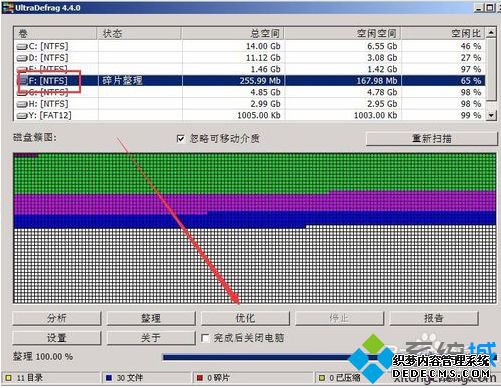Select the H: [NTFS] drive icon
This screenshot has width=501, height=388.
click(x=22, y=104)
